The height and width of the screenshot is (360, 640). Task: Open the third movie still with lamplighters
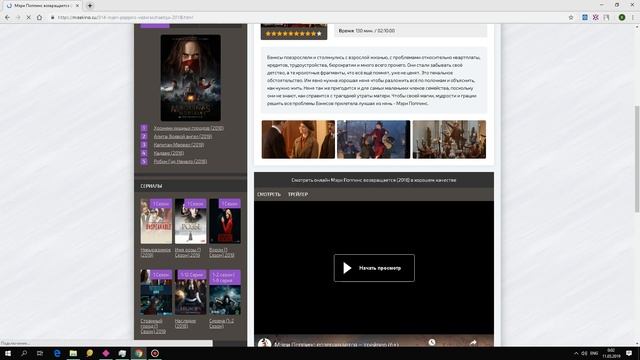449,139
